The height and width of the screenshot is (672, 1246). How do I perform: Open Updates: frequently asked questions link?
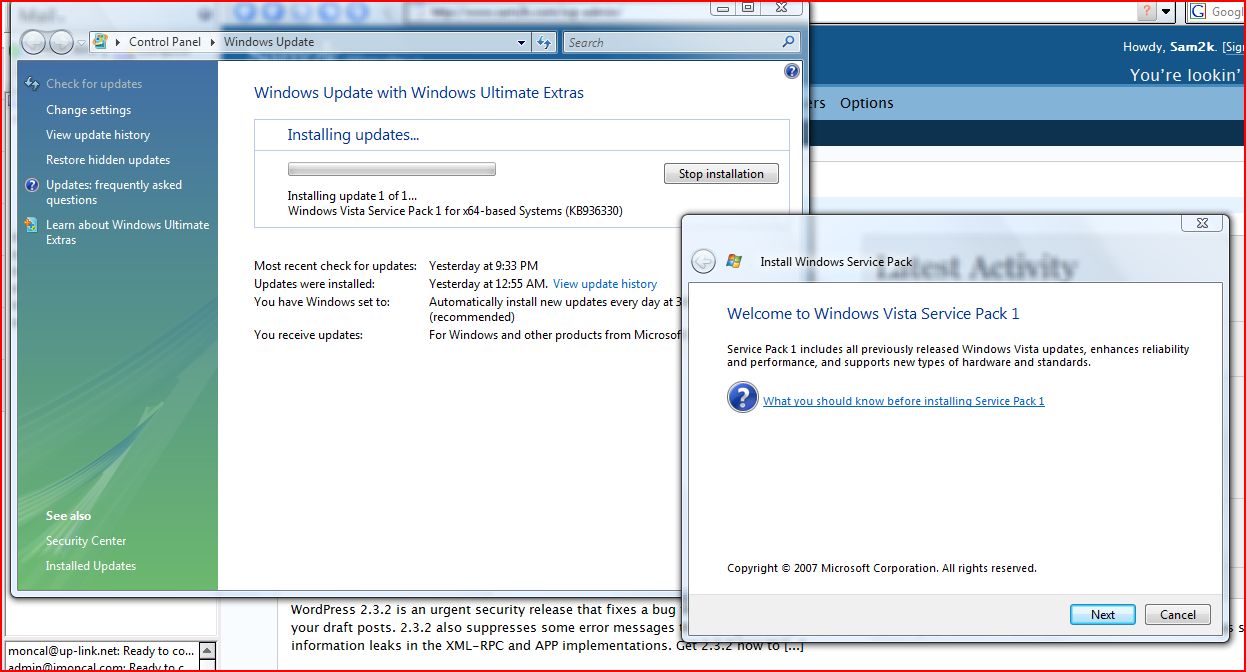click(x=114, y=192)
